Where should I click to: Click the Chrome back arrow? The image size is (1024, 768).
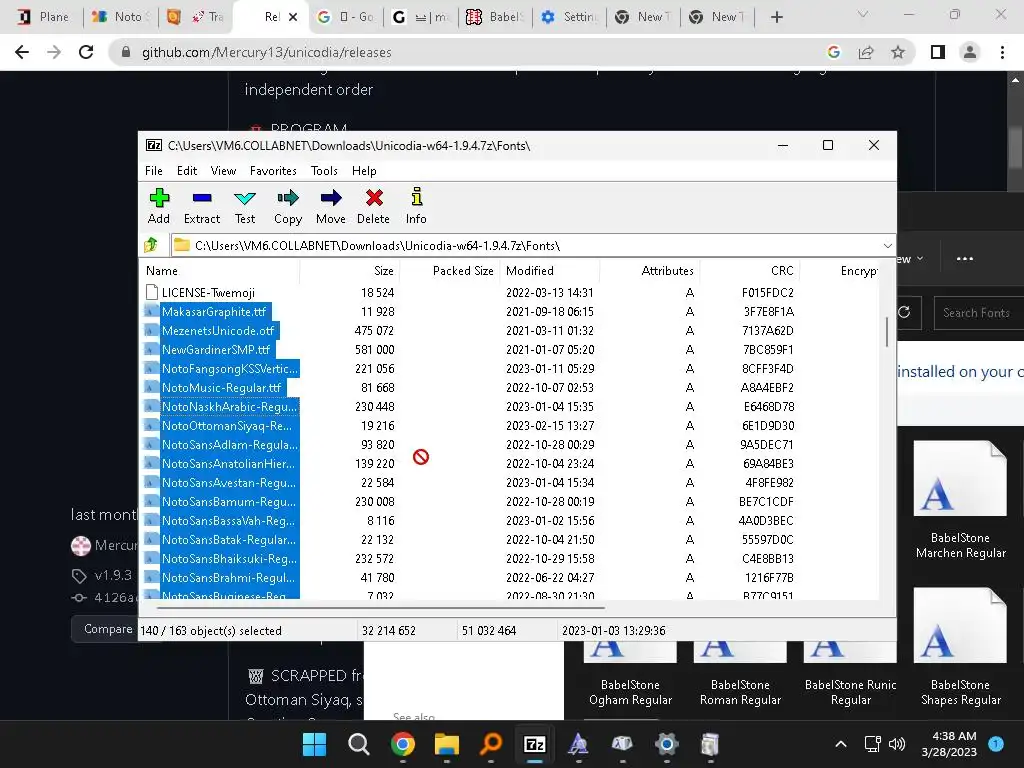click(22, 52)
